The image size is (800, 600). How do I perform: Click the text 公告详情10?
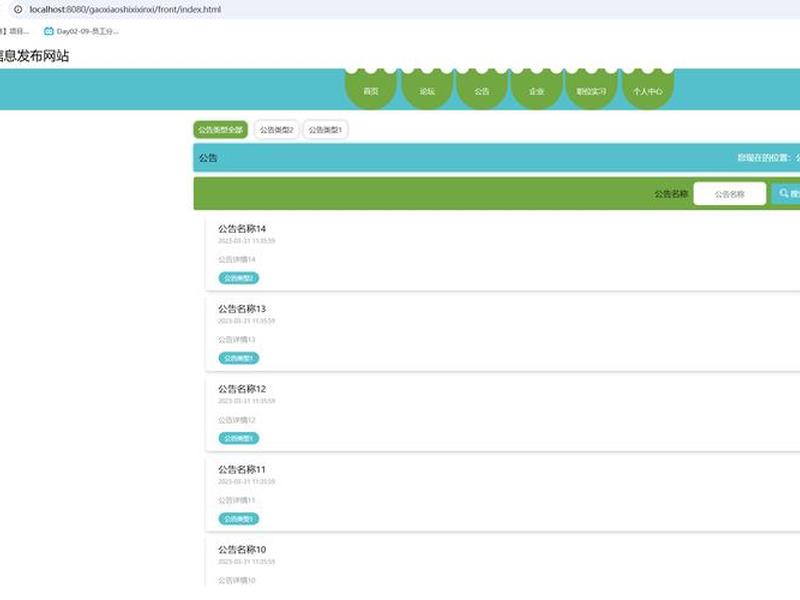[237, 580]
